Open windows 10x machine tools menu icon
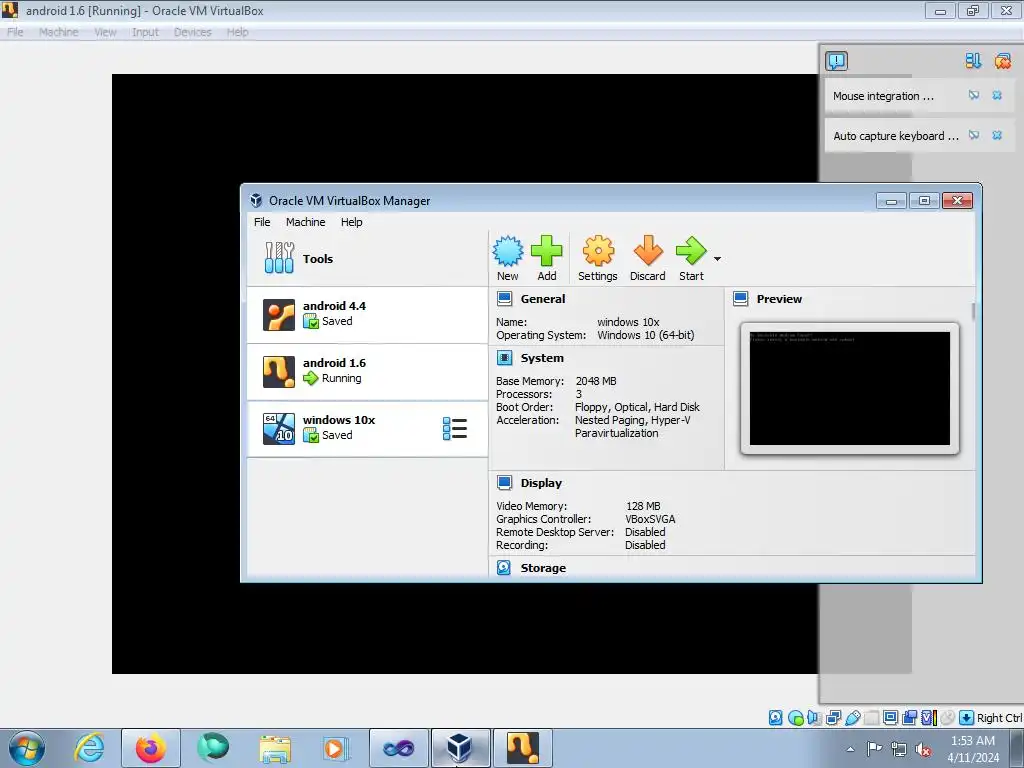The height and width of the screenshot is (768, 1024). click(x=455, y=429)
